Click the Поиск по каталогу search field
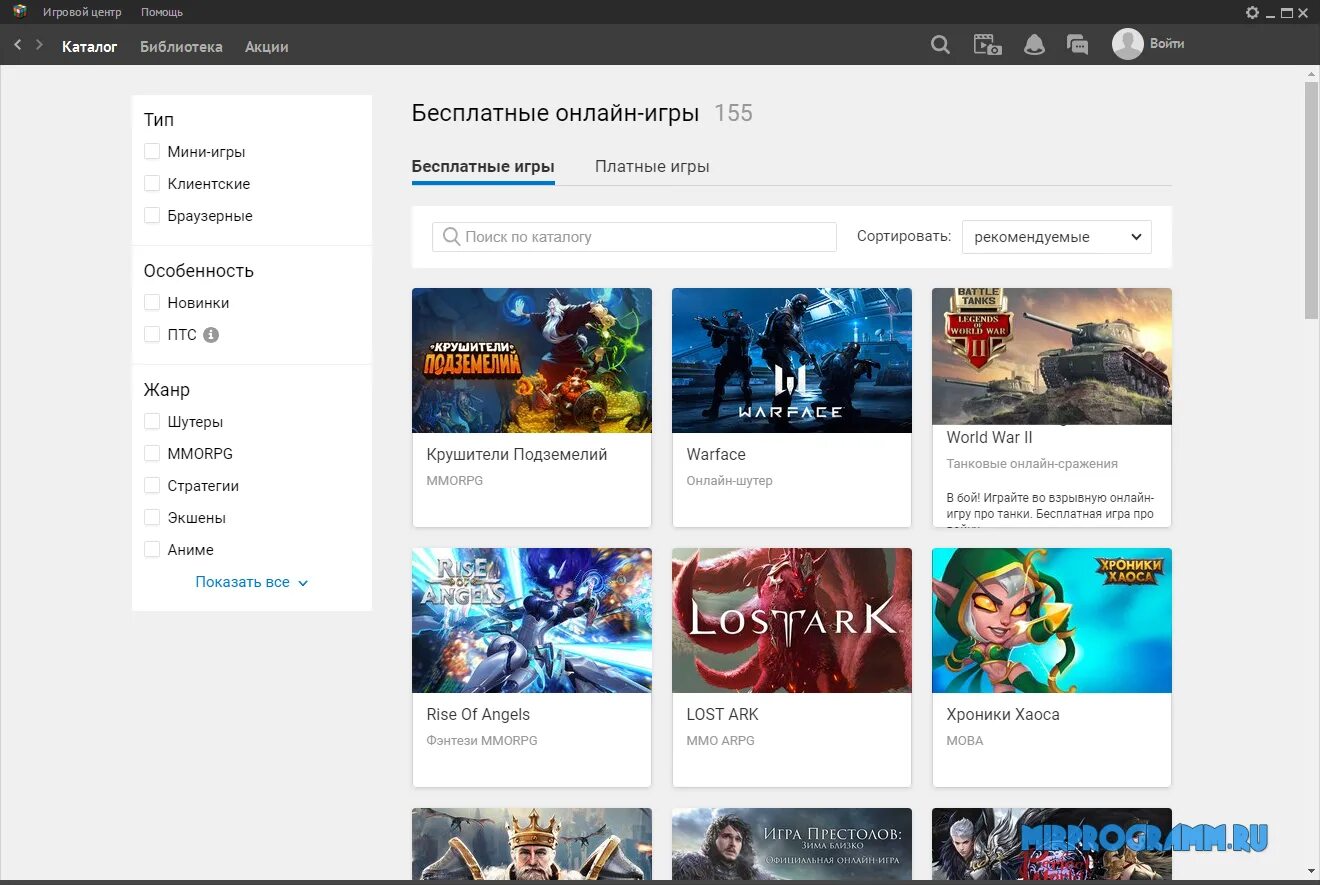 click(x=634, y=237)
